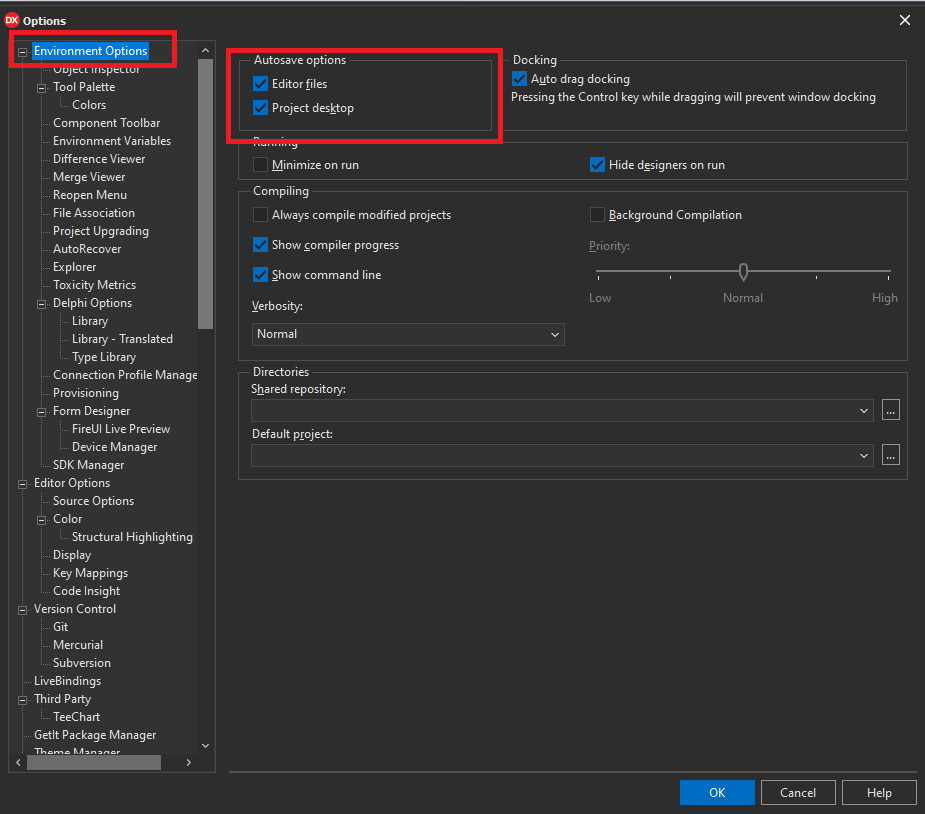Click the tree's scroll down arrow

coord(206,745)
